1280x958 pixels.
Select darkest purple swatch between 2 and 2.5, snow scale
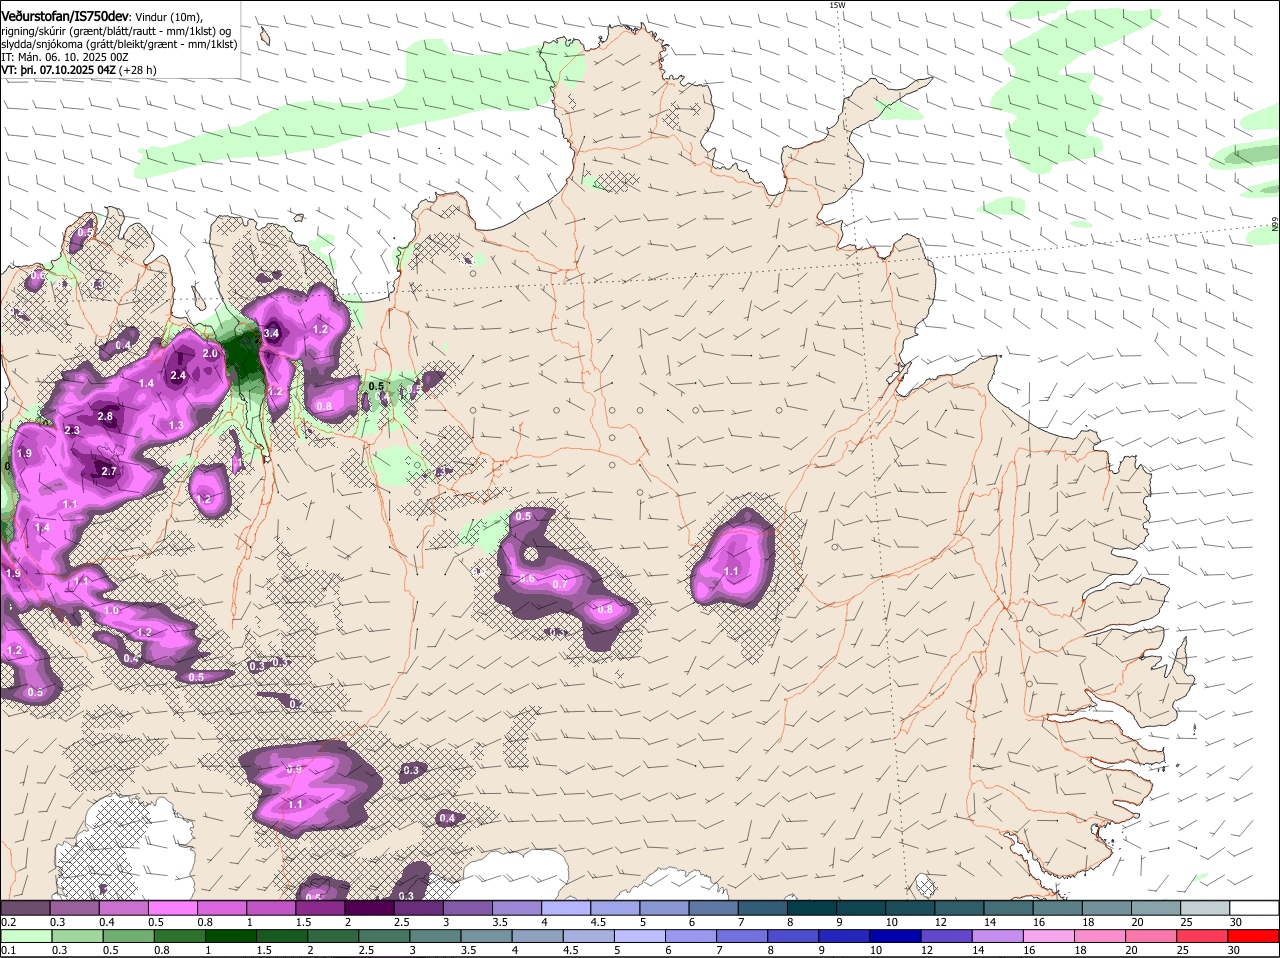coord(370,908)
